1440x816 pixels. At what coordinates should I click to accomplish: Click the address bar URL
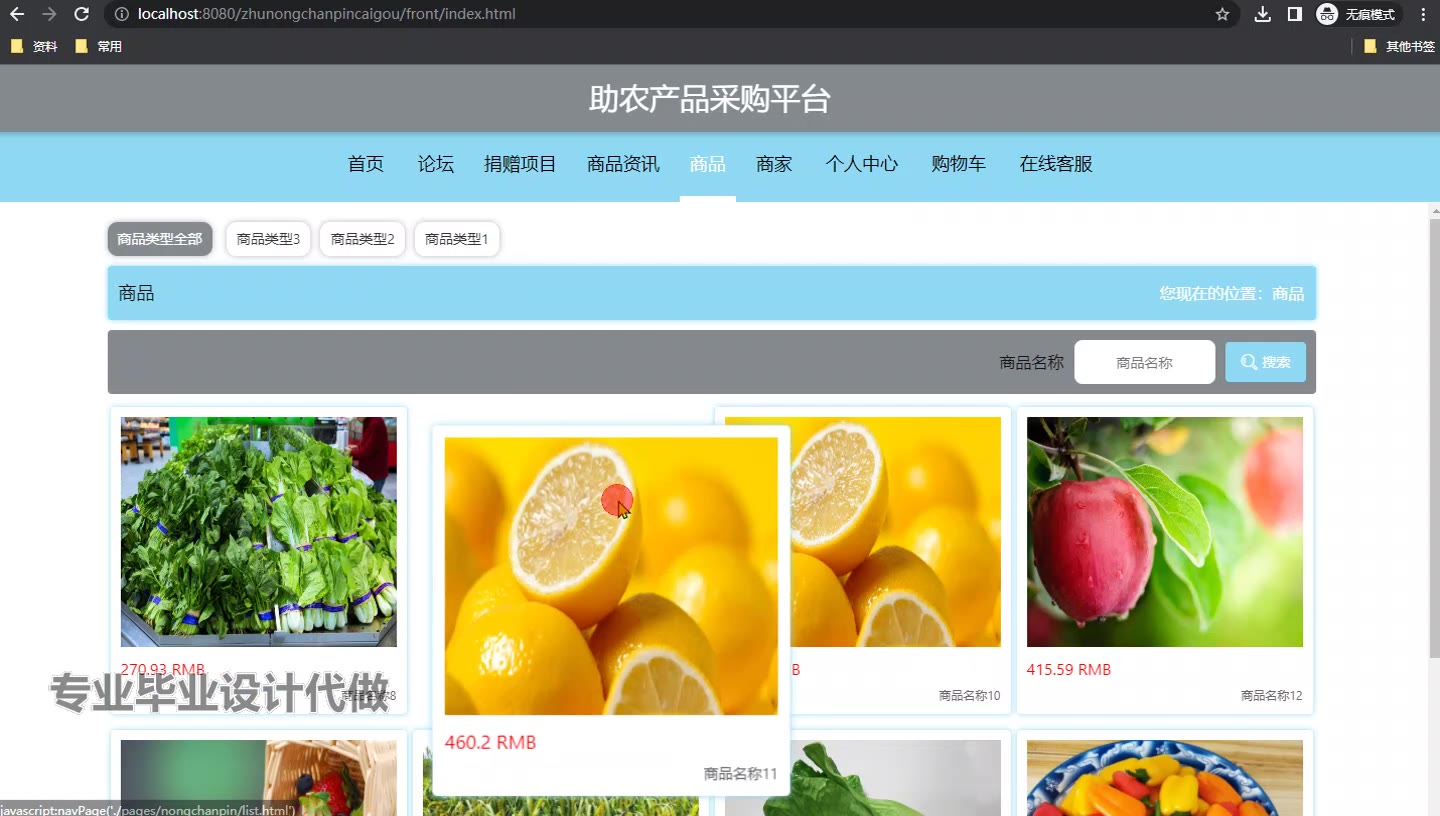coord(327,14)
